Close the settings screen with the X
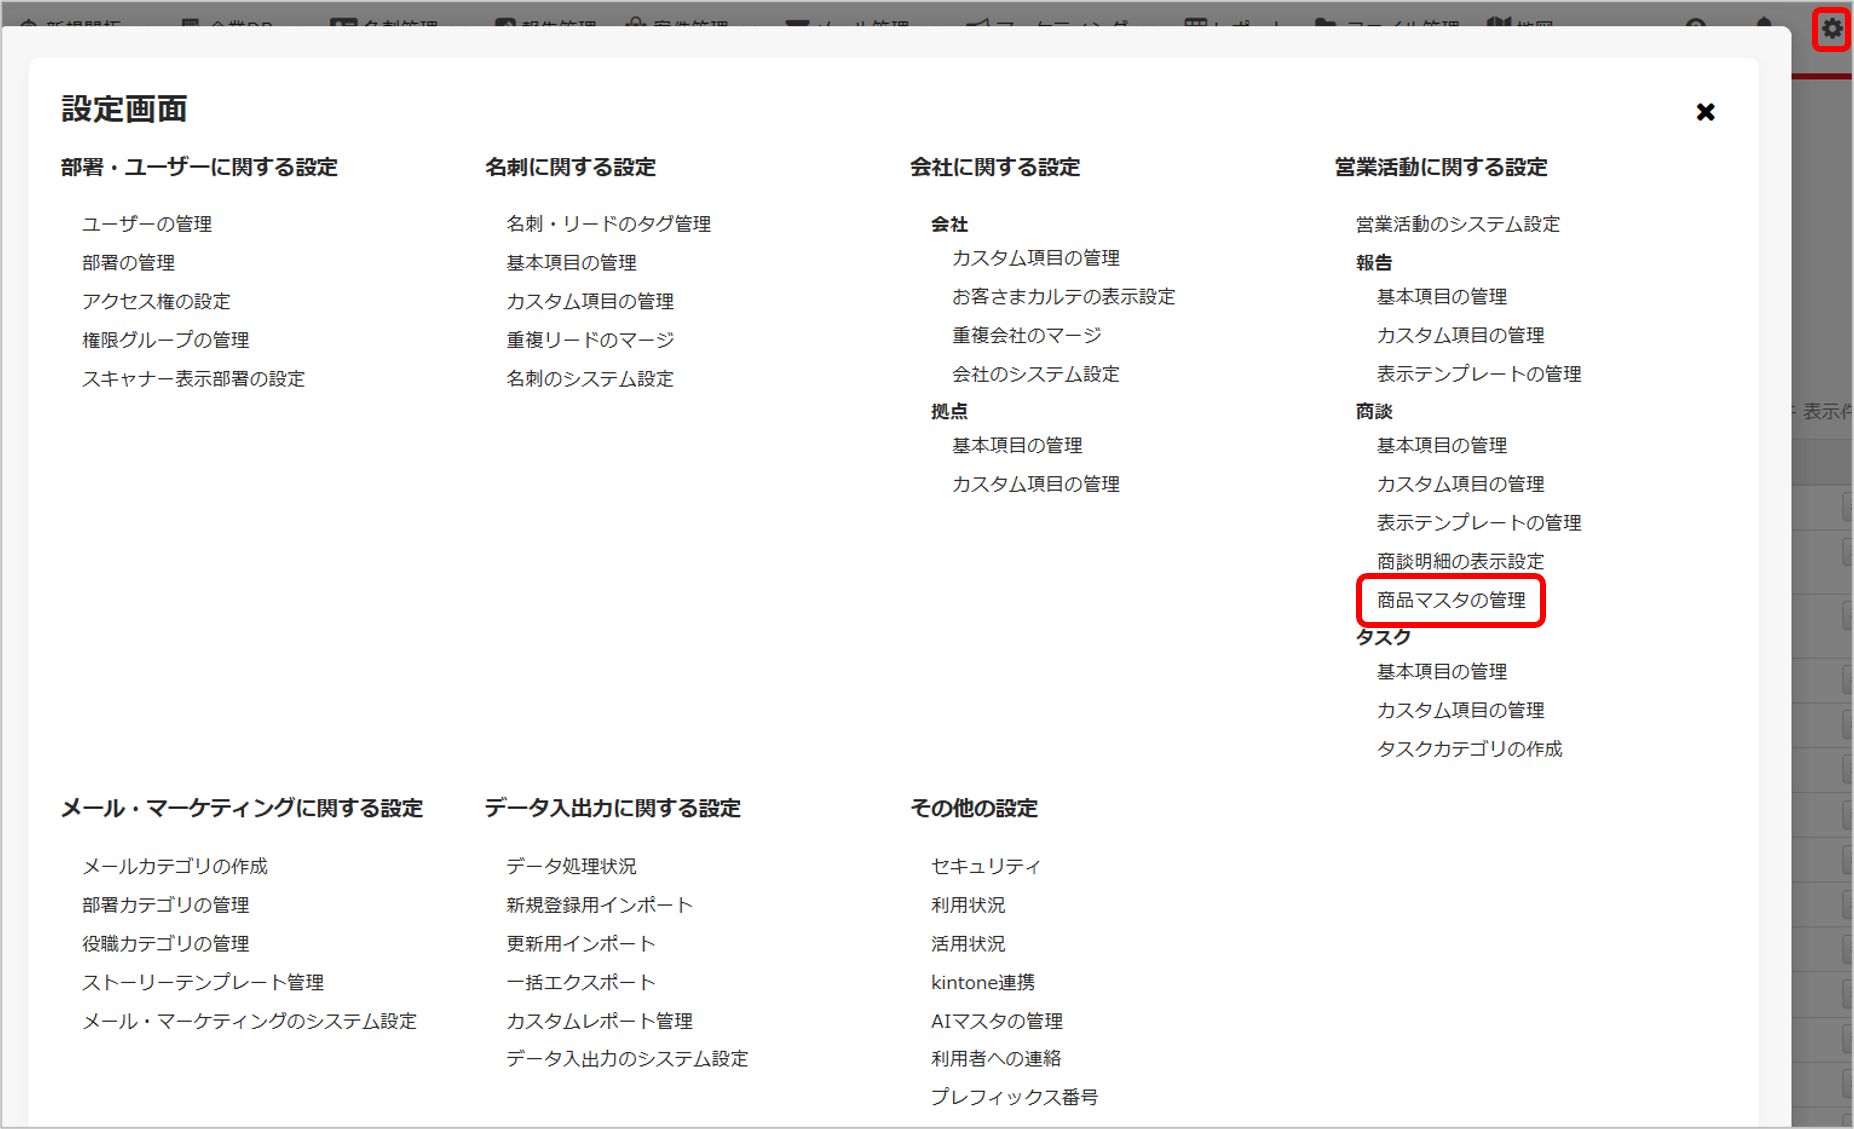This screenshot has width=1854, height=1129. click(x=1705, y=112)
